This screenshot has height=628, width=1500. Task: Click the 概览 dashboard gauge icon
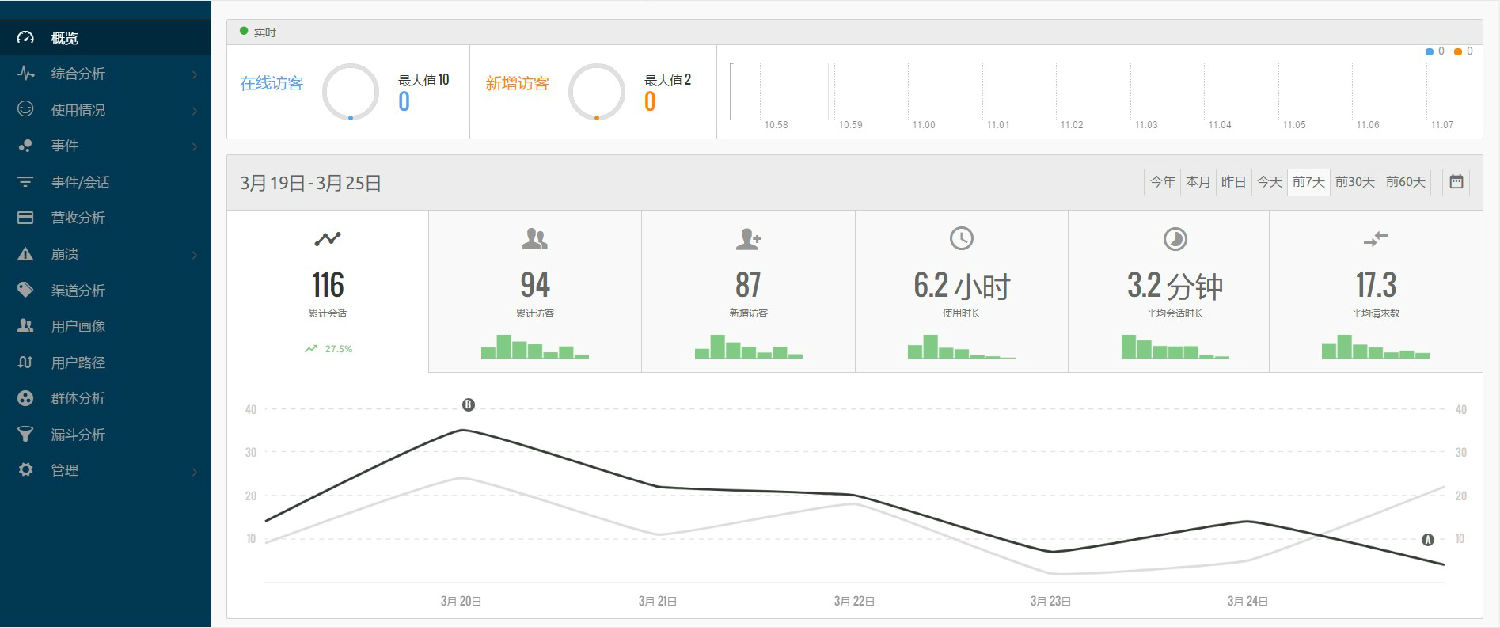click(26, 38)
